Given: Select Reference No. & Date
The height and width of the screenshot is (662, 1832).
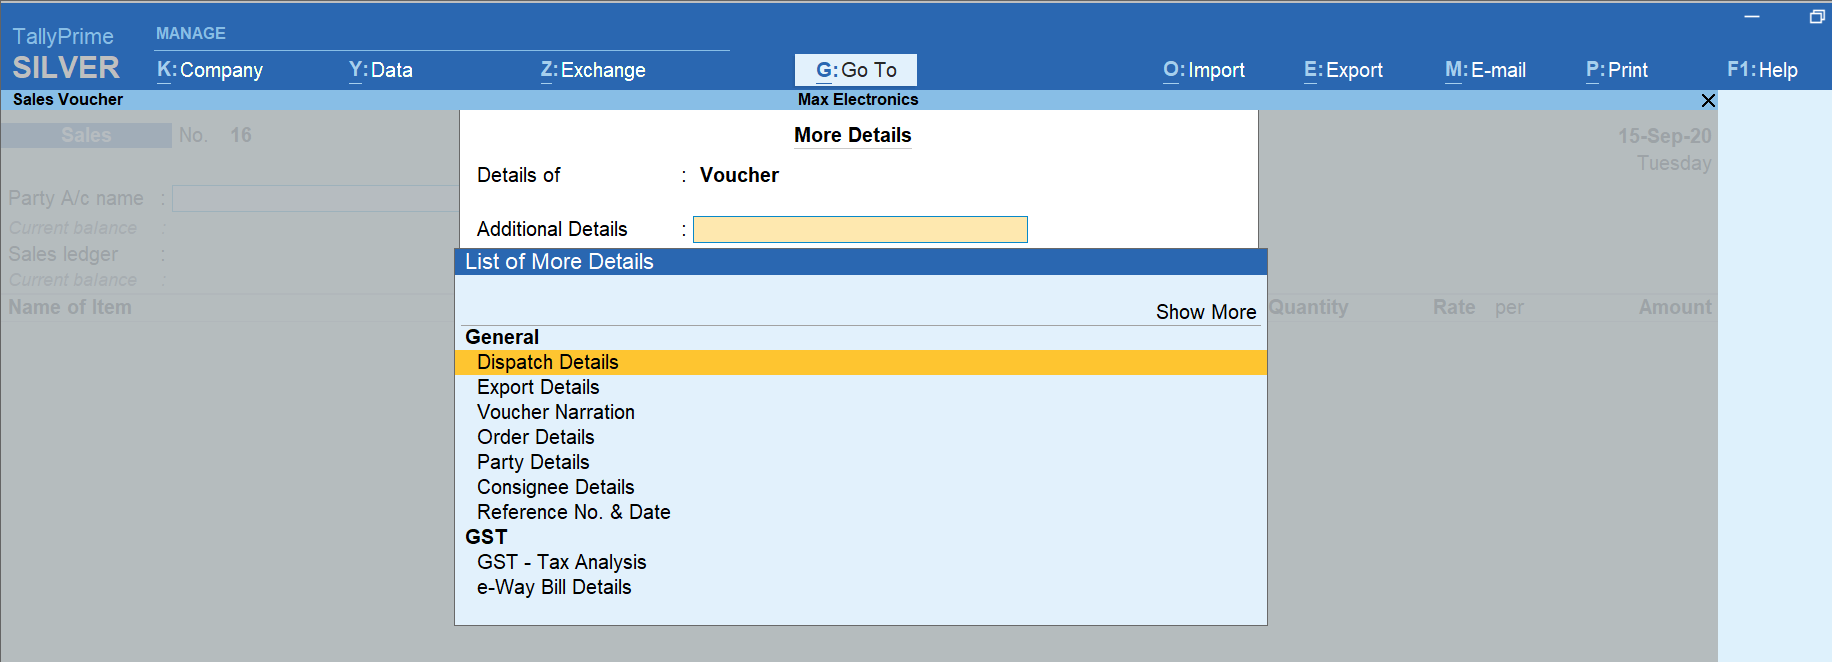Looking at the screenshot, I should pos(861,512).
